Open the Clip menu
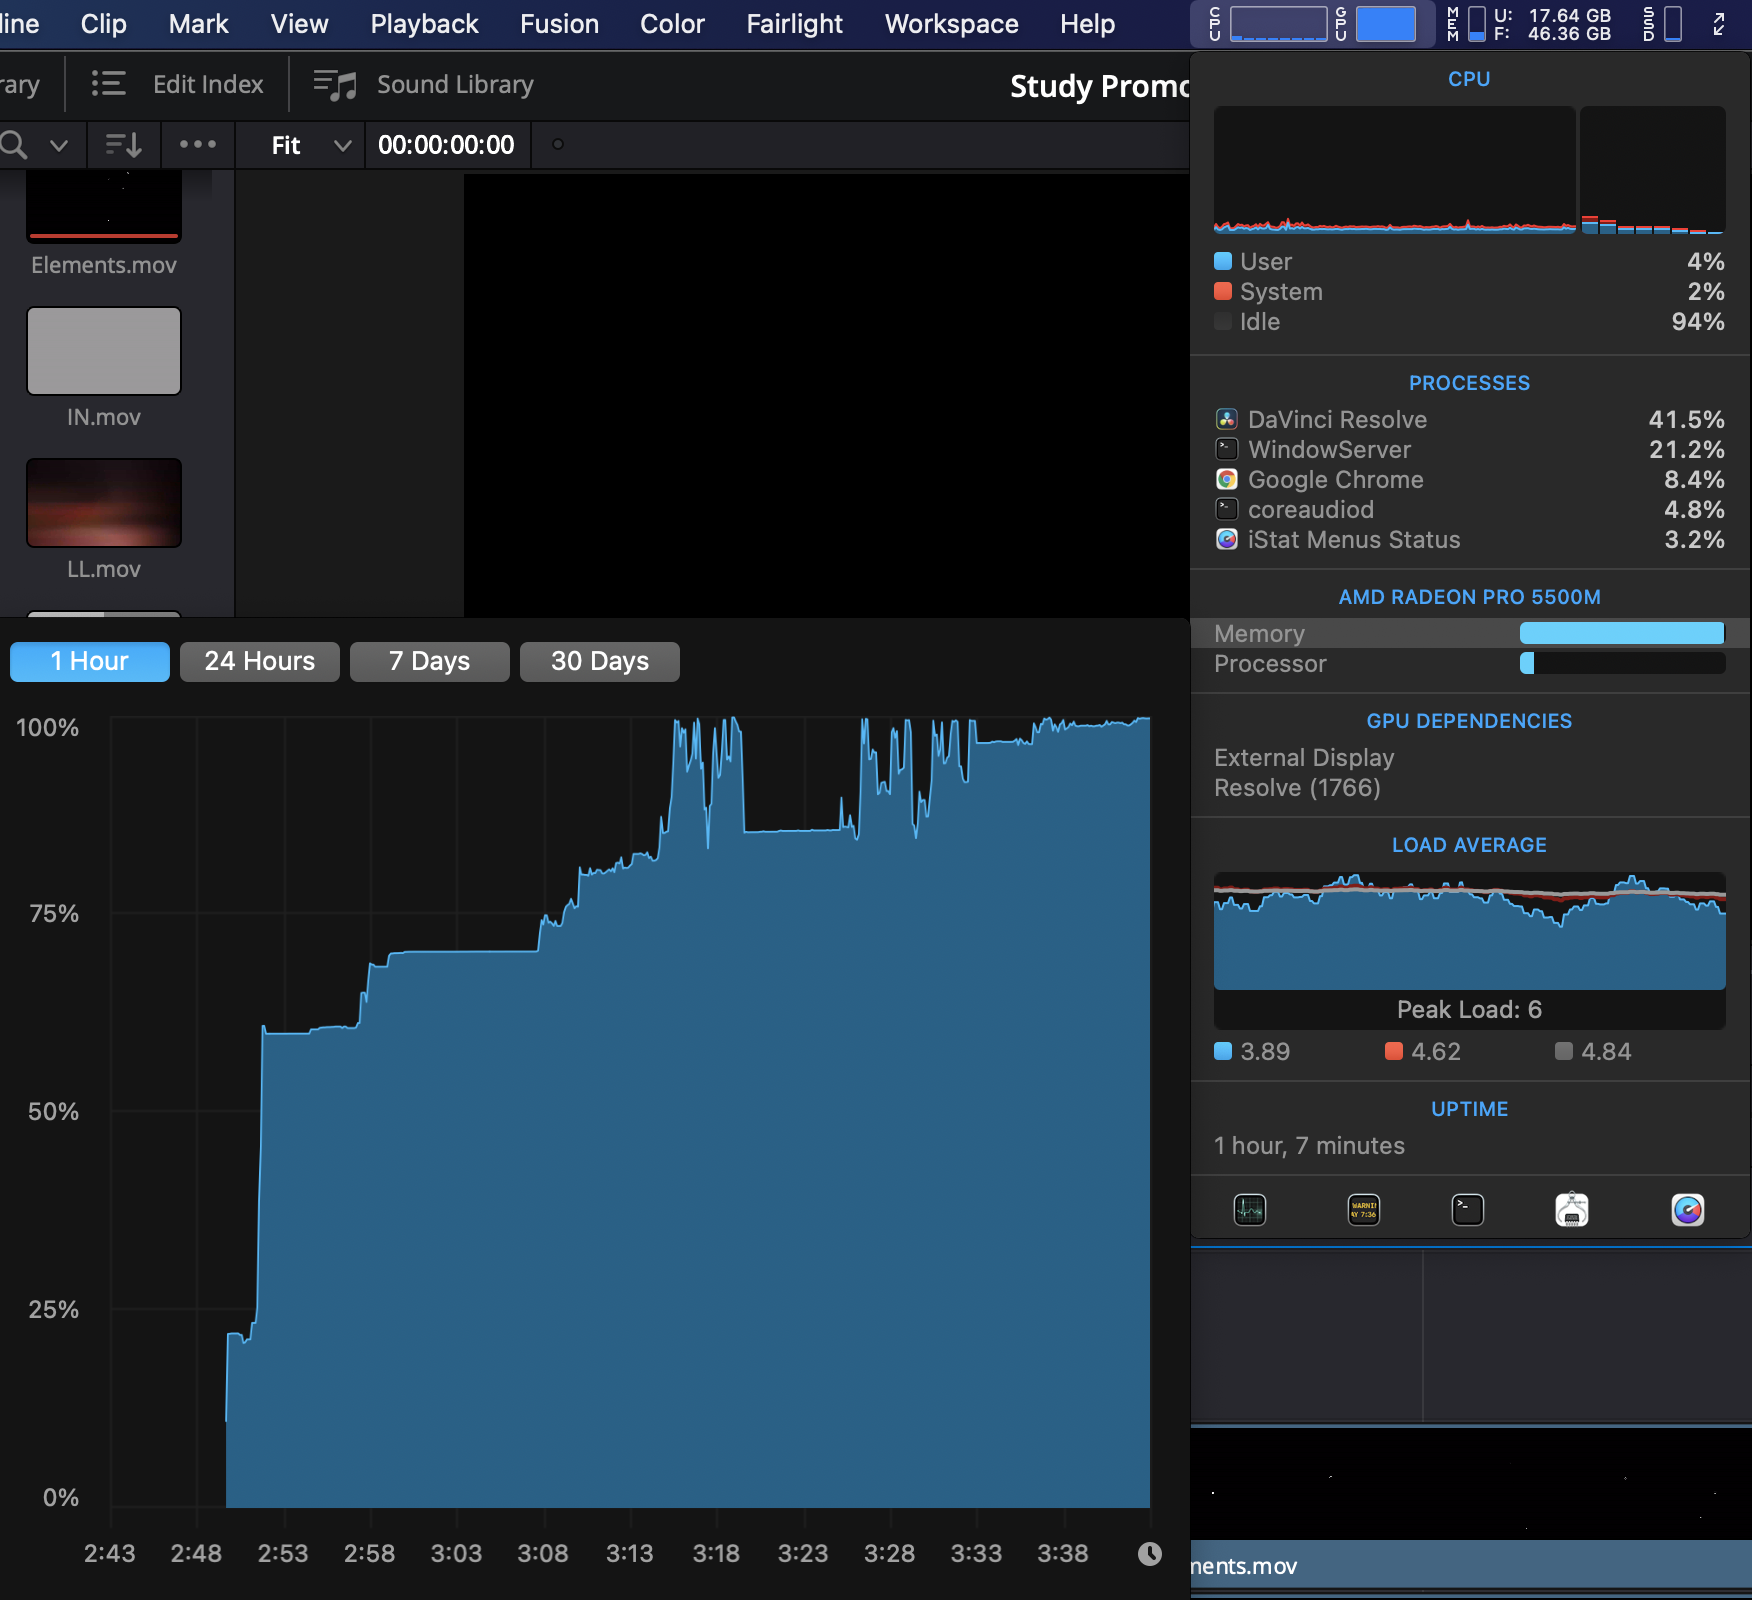Viewport: 1752px width, 1600px height. click(x=104, y=24)
